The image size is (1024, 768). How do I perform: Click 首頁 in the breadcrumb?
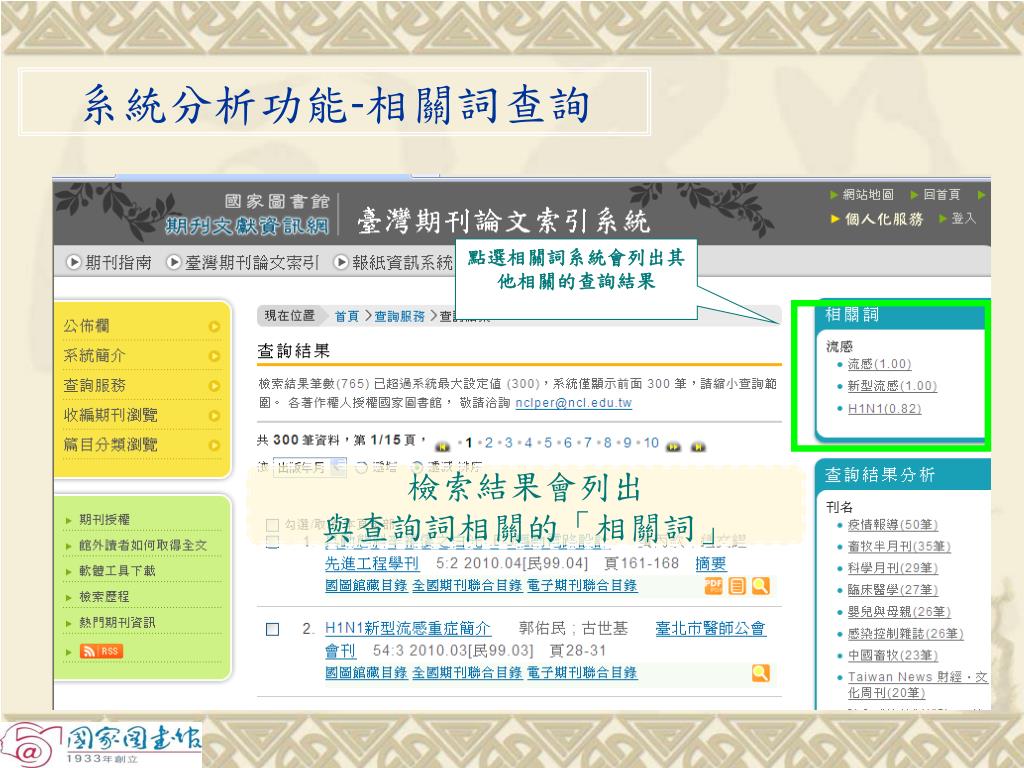coord(347,316)
